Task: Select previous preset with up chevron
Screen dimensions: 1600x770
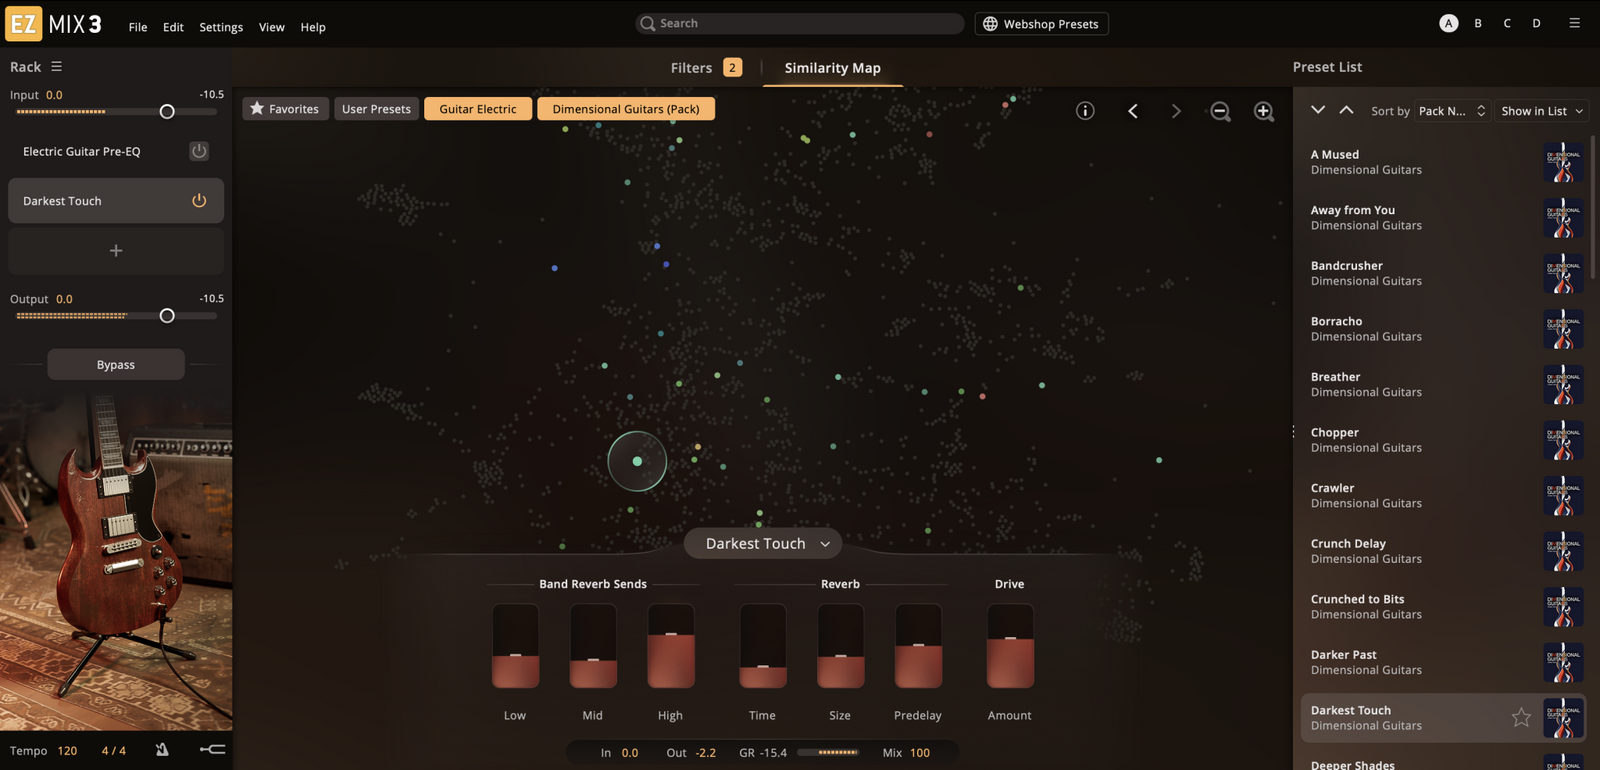Action: [1346, 110]
